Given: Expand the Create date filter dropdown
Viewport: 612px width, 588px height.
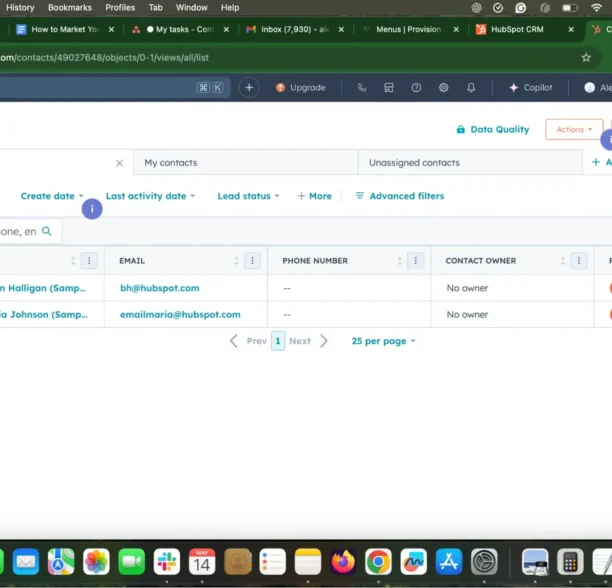Looking at the screenshot, I should coord(52,196).
